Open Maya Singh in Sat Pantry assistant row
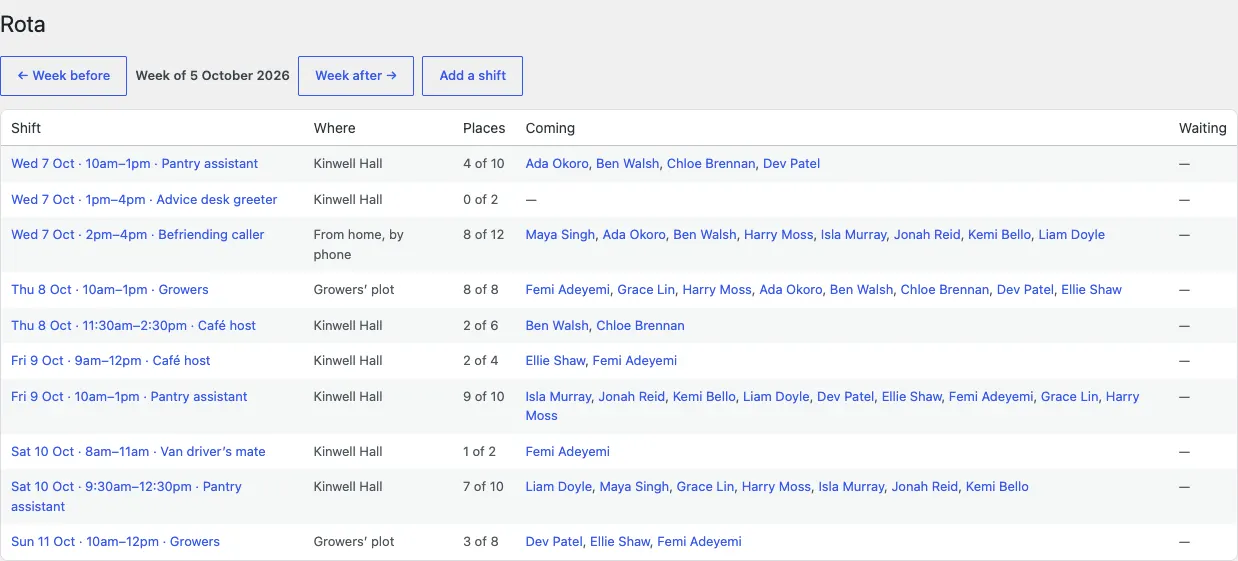1238x561 pixels. coord(634,487)
